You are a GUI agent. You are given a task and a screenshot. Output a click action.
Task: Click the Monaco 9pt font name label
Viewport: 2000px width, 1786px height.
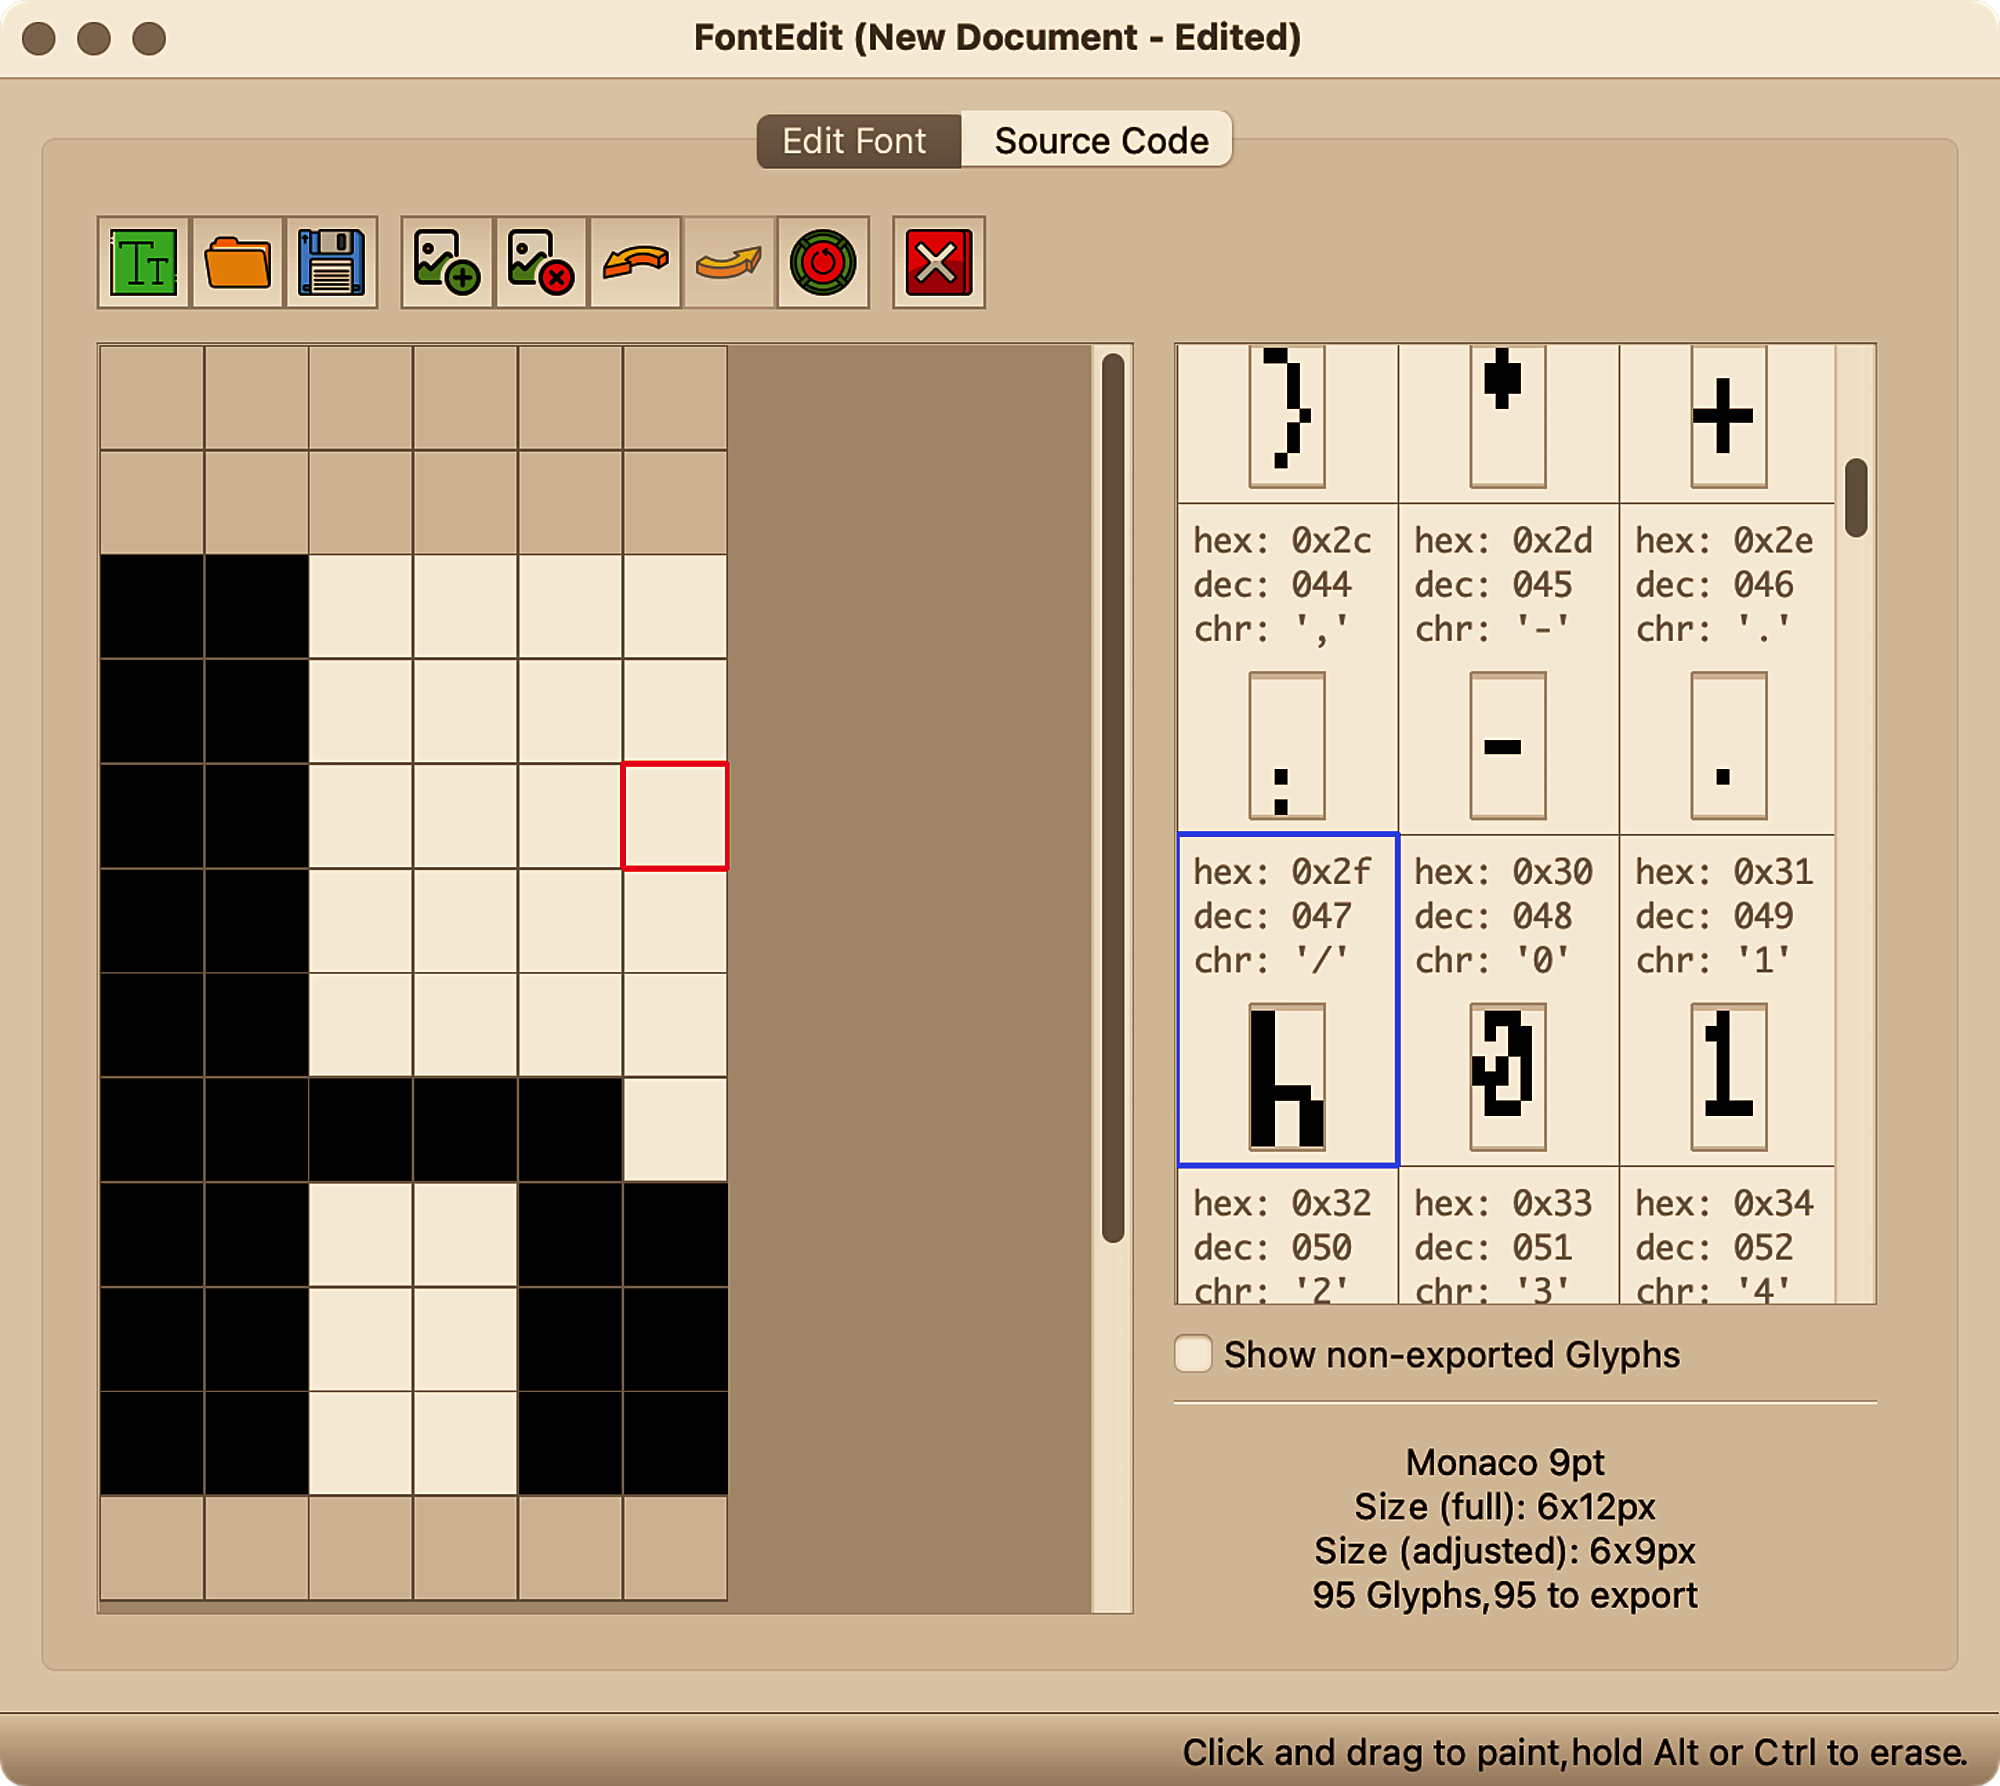(1505, 1462)
